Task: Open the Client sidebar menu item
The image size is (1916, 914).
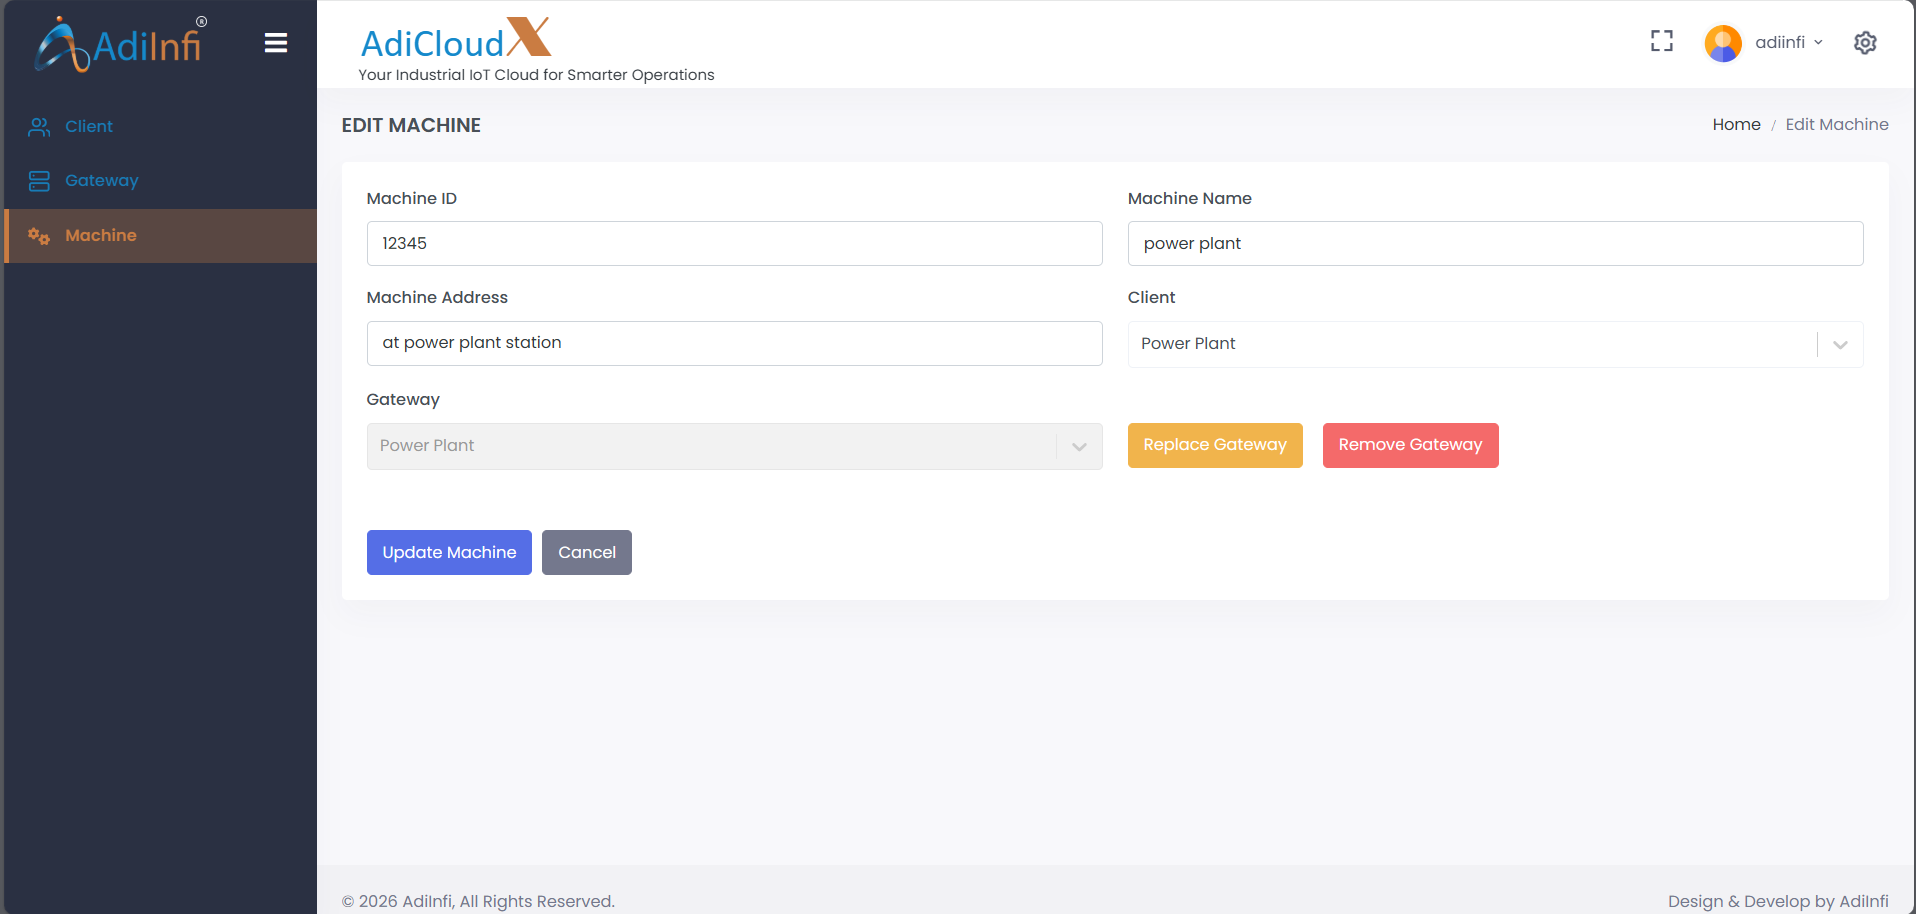Action: tap(89, 127)
